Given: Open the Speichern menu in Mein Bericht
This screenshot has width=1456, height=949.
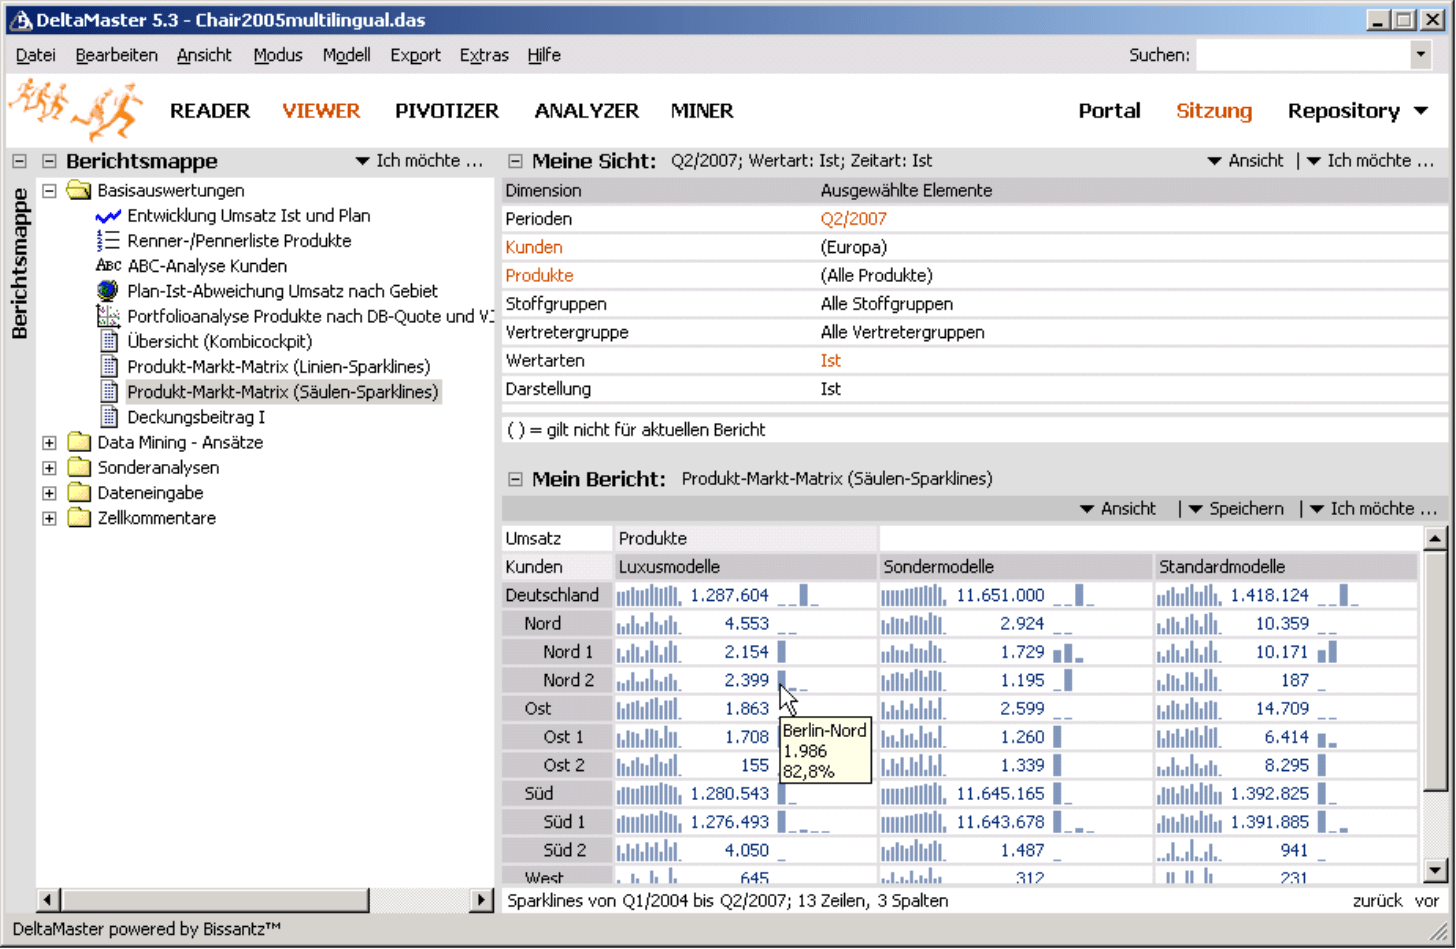Looking at the screenshot, I should [1236, 509].
